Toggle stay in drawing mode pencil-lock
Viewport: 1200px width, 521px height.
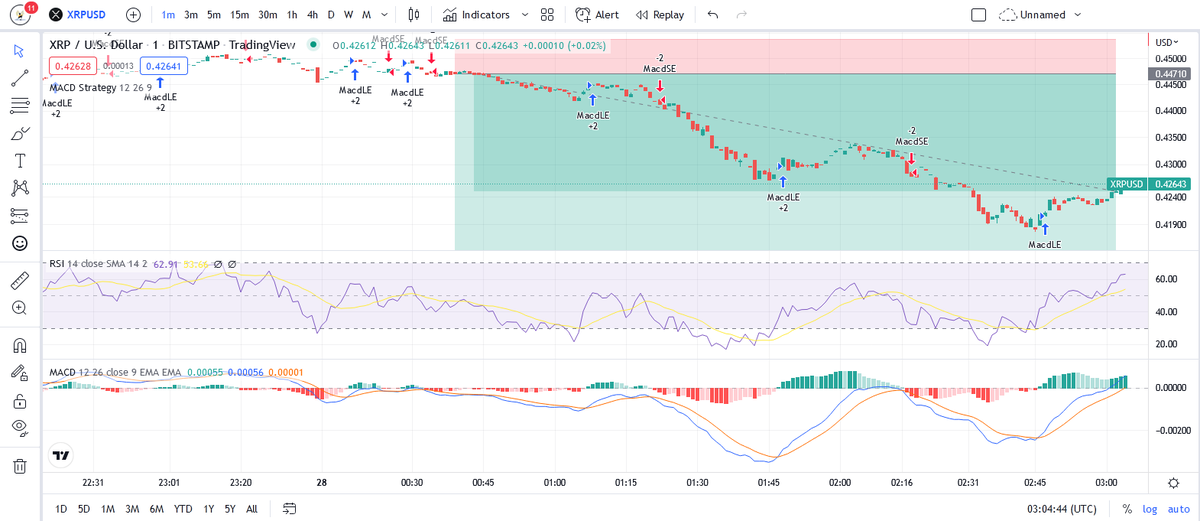[19, 373]
